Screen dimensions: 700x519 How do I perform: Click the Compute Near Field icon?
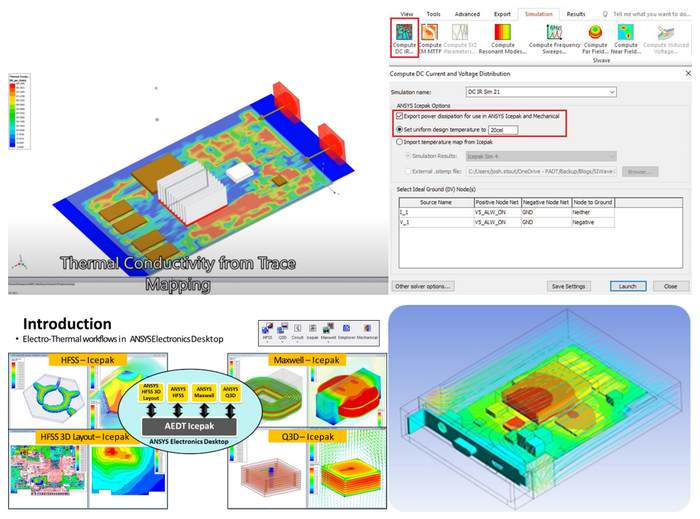pyautogui.click(x=626, y=39)
